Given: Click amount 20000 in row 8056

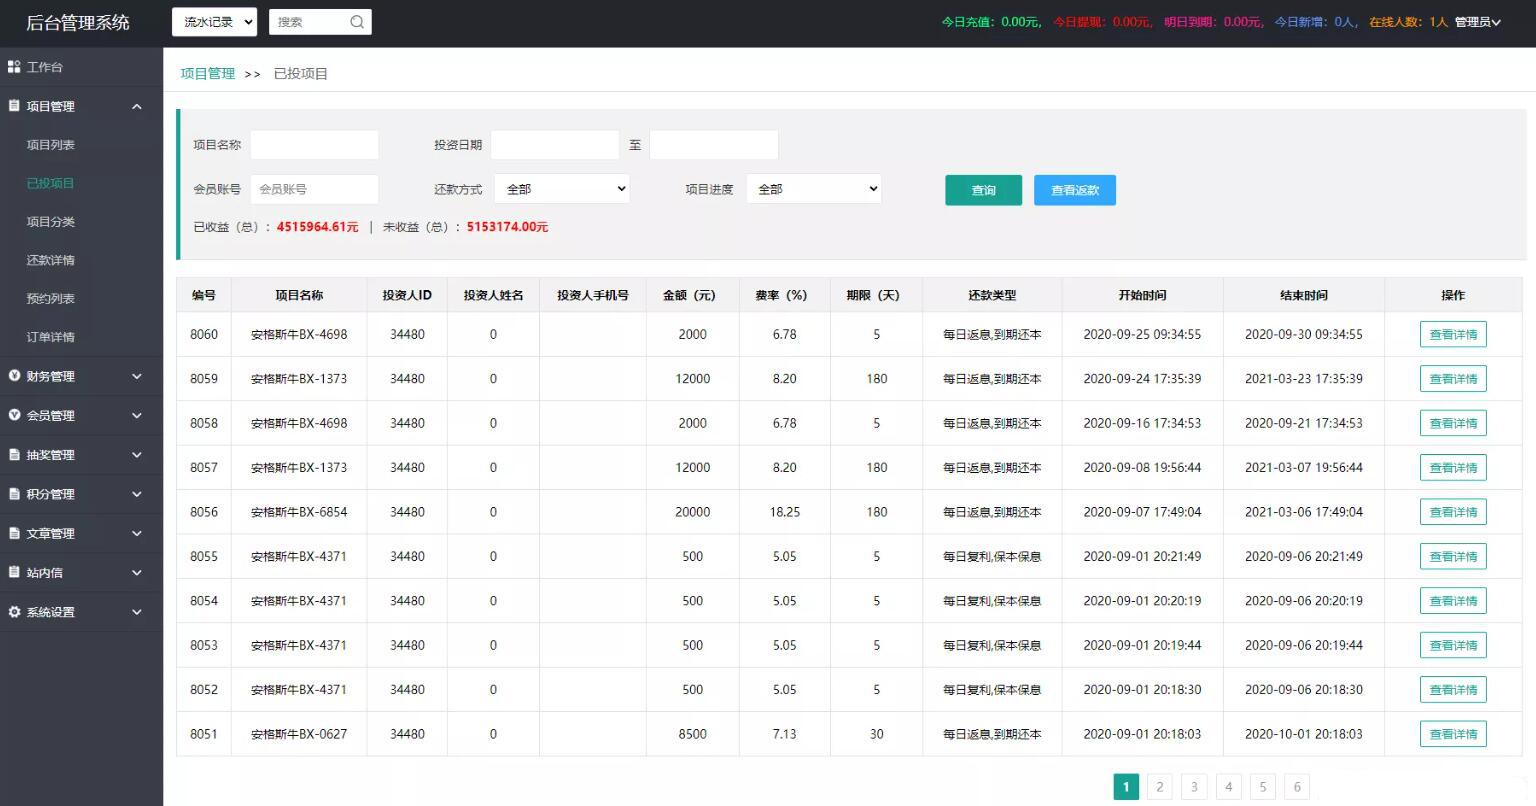Looking at the screenshot, I should (x=693, y=512).
